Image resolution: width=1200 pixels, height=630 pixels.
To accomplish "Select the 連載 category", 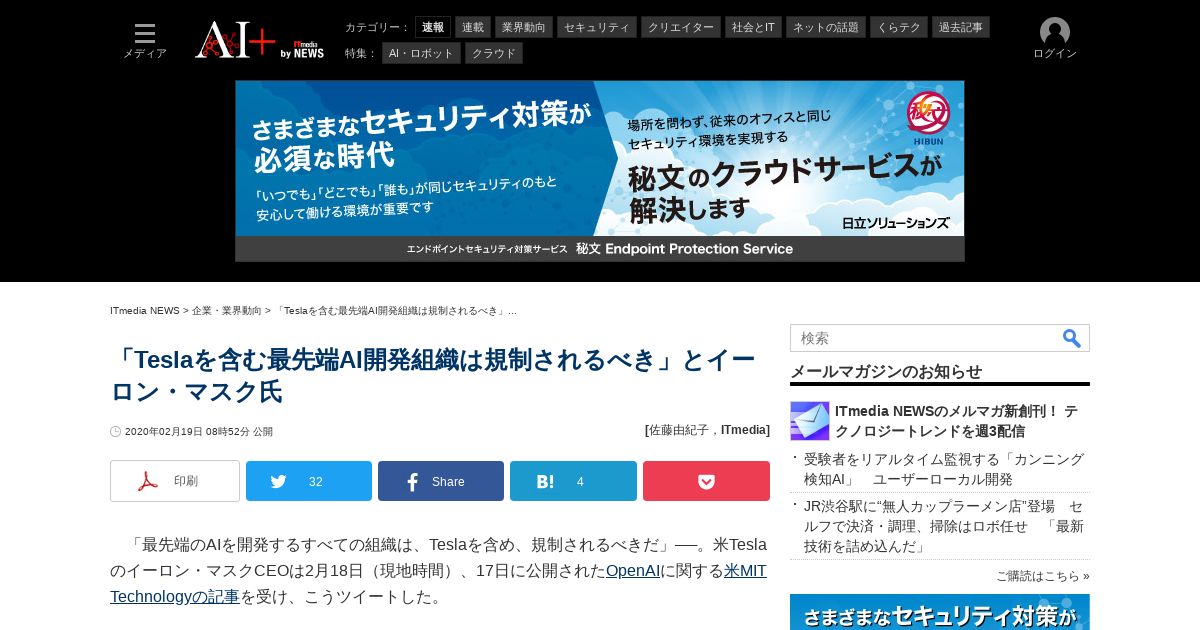I will (473, 27).
